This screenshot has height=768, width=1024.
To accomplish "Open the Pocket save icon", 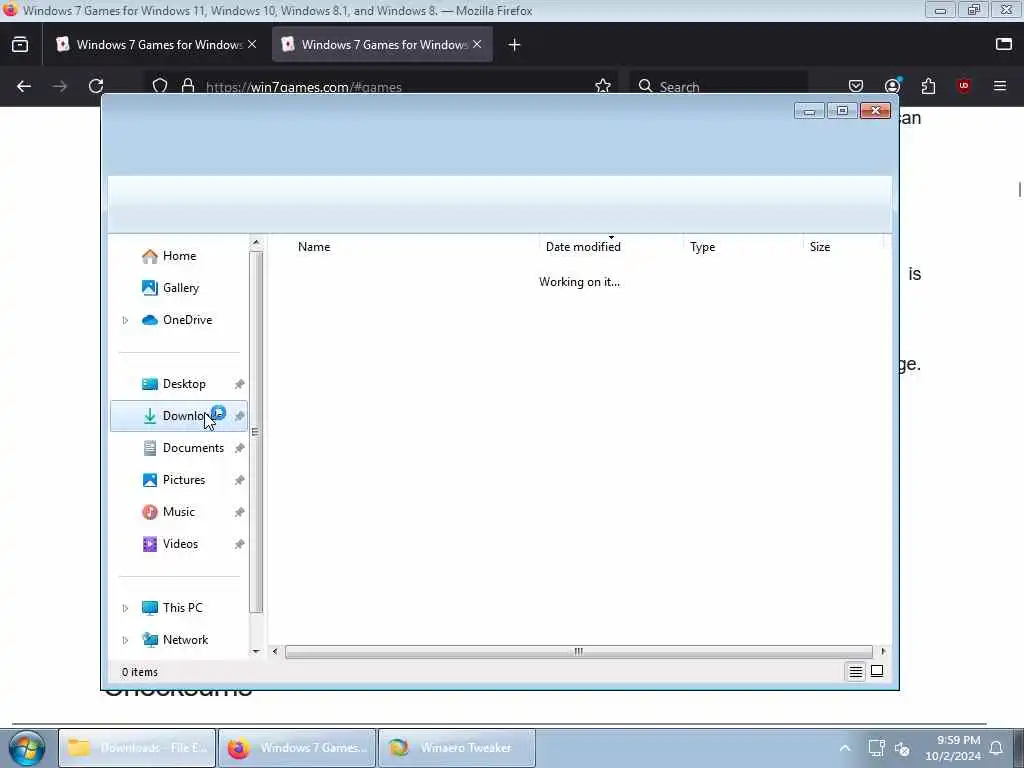I will click(x=856, y=86).
